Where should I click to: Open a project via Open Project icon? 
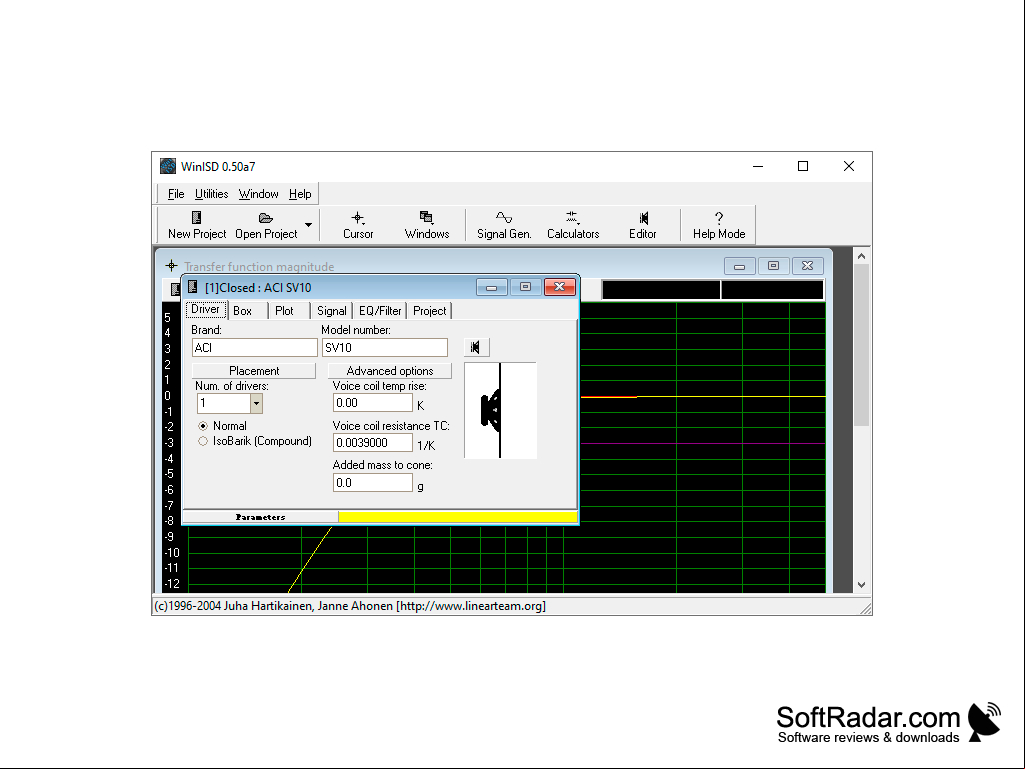pyautogui.click(x=266, y=225)
